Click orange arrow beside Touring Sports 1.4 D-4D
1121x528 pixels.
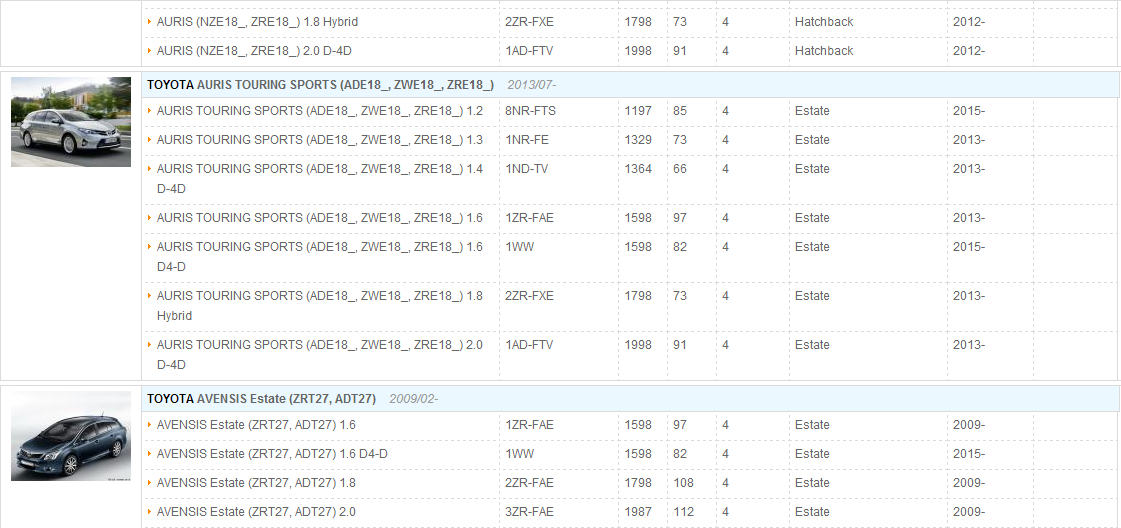pyautogui.click(x=149, y=169)
